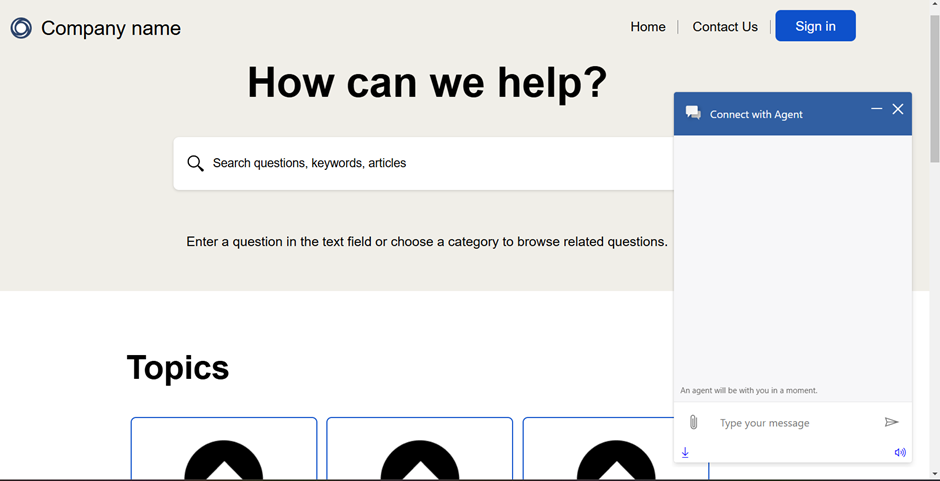Click the page scrollbar down arrow
The width and height of the screenshot is (940, 481).
click(x=935, y=473)
